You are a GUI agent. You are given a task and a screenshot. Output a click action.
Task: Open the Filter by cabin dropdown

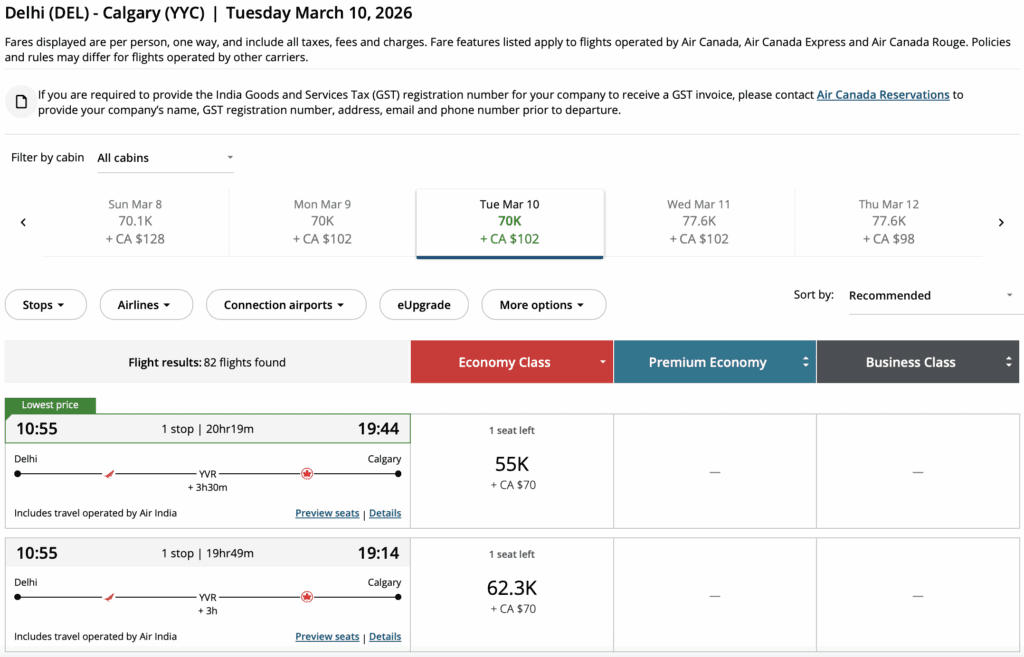(x=165, y=157)
